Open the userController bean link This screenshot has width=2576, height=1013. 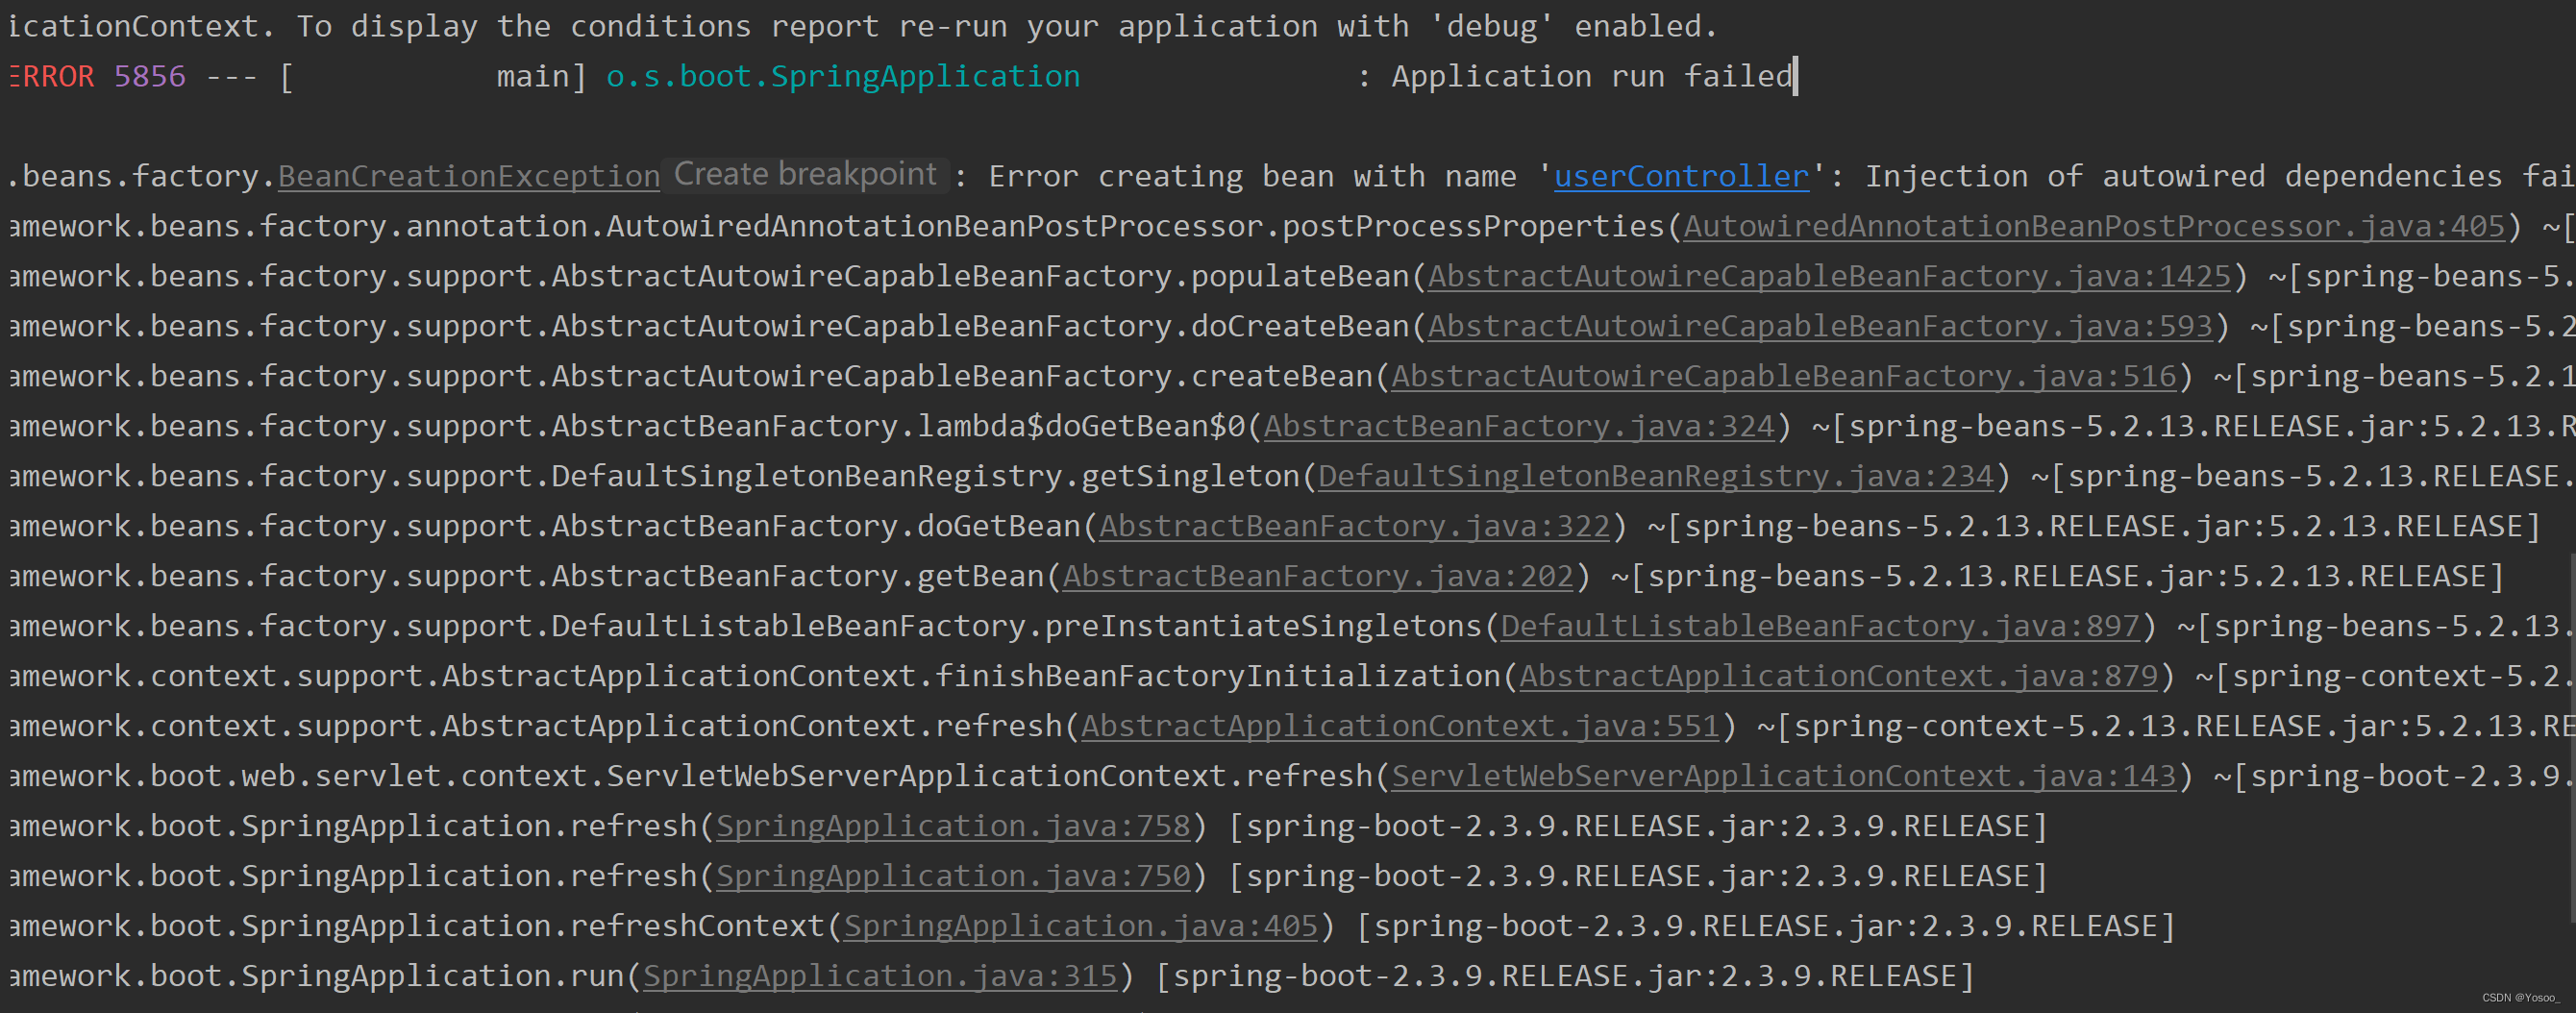pyautogui.click(x=1681, y=176)
